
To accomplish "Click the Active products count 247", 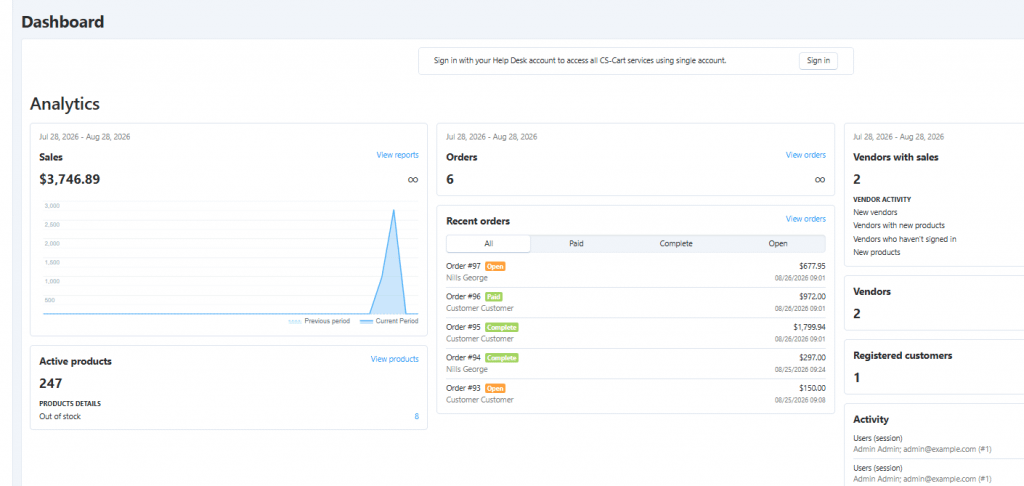I will pos(51,383).
